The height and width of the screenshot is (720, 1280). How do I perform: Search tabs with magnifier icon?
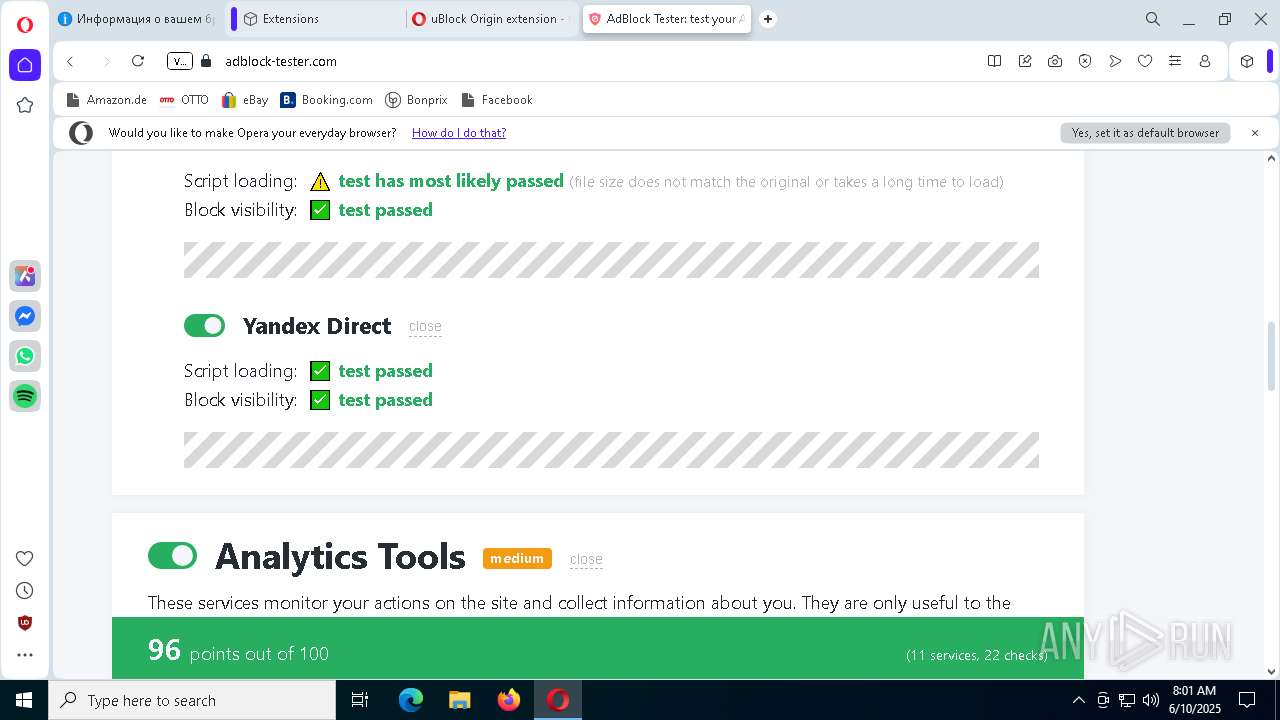(x=1153, y=19)
